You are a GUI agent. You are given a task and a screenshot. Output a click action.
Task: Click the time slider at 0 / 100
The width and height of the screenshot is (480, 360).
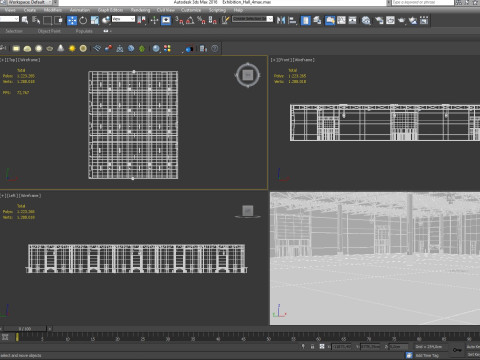pos(25,329)
